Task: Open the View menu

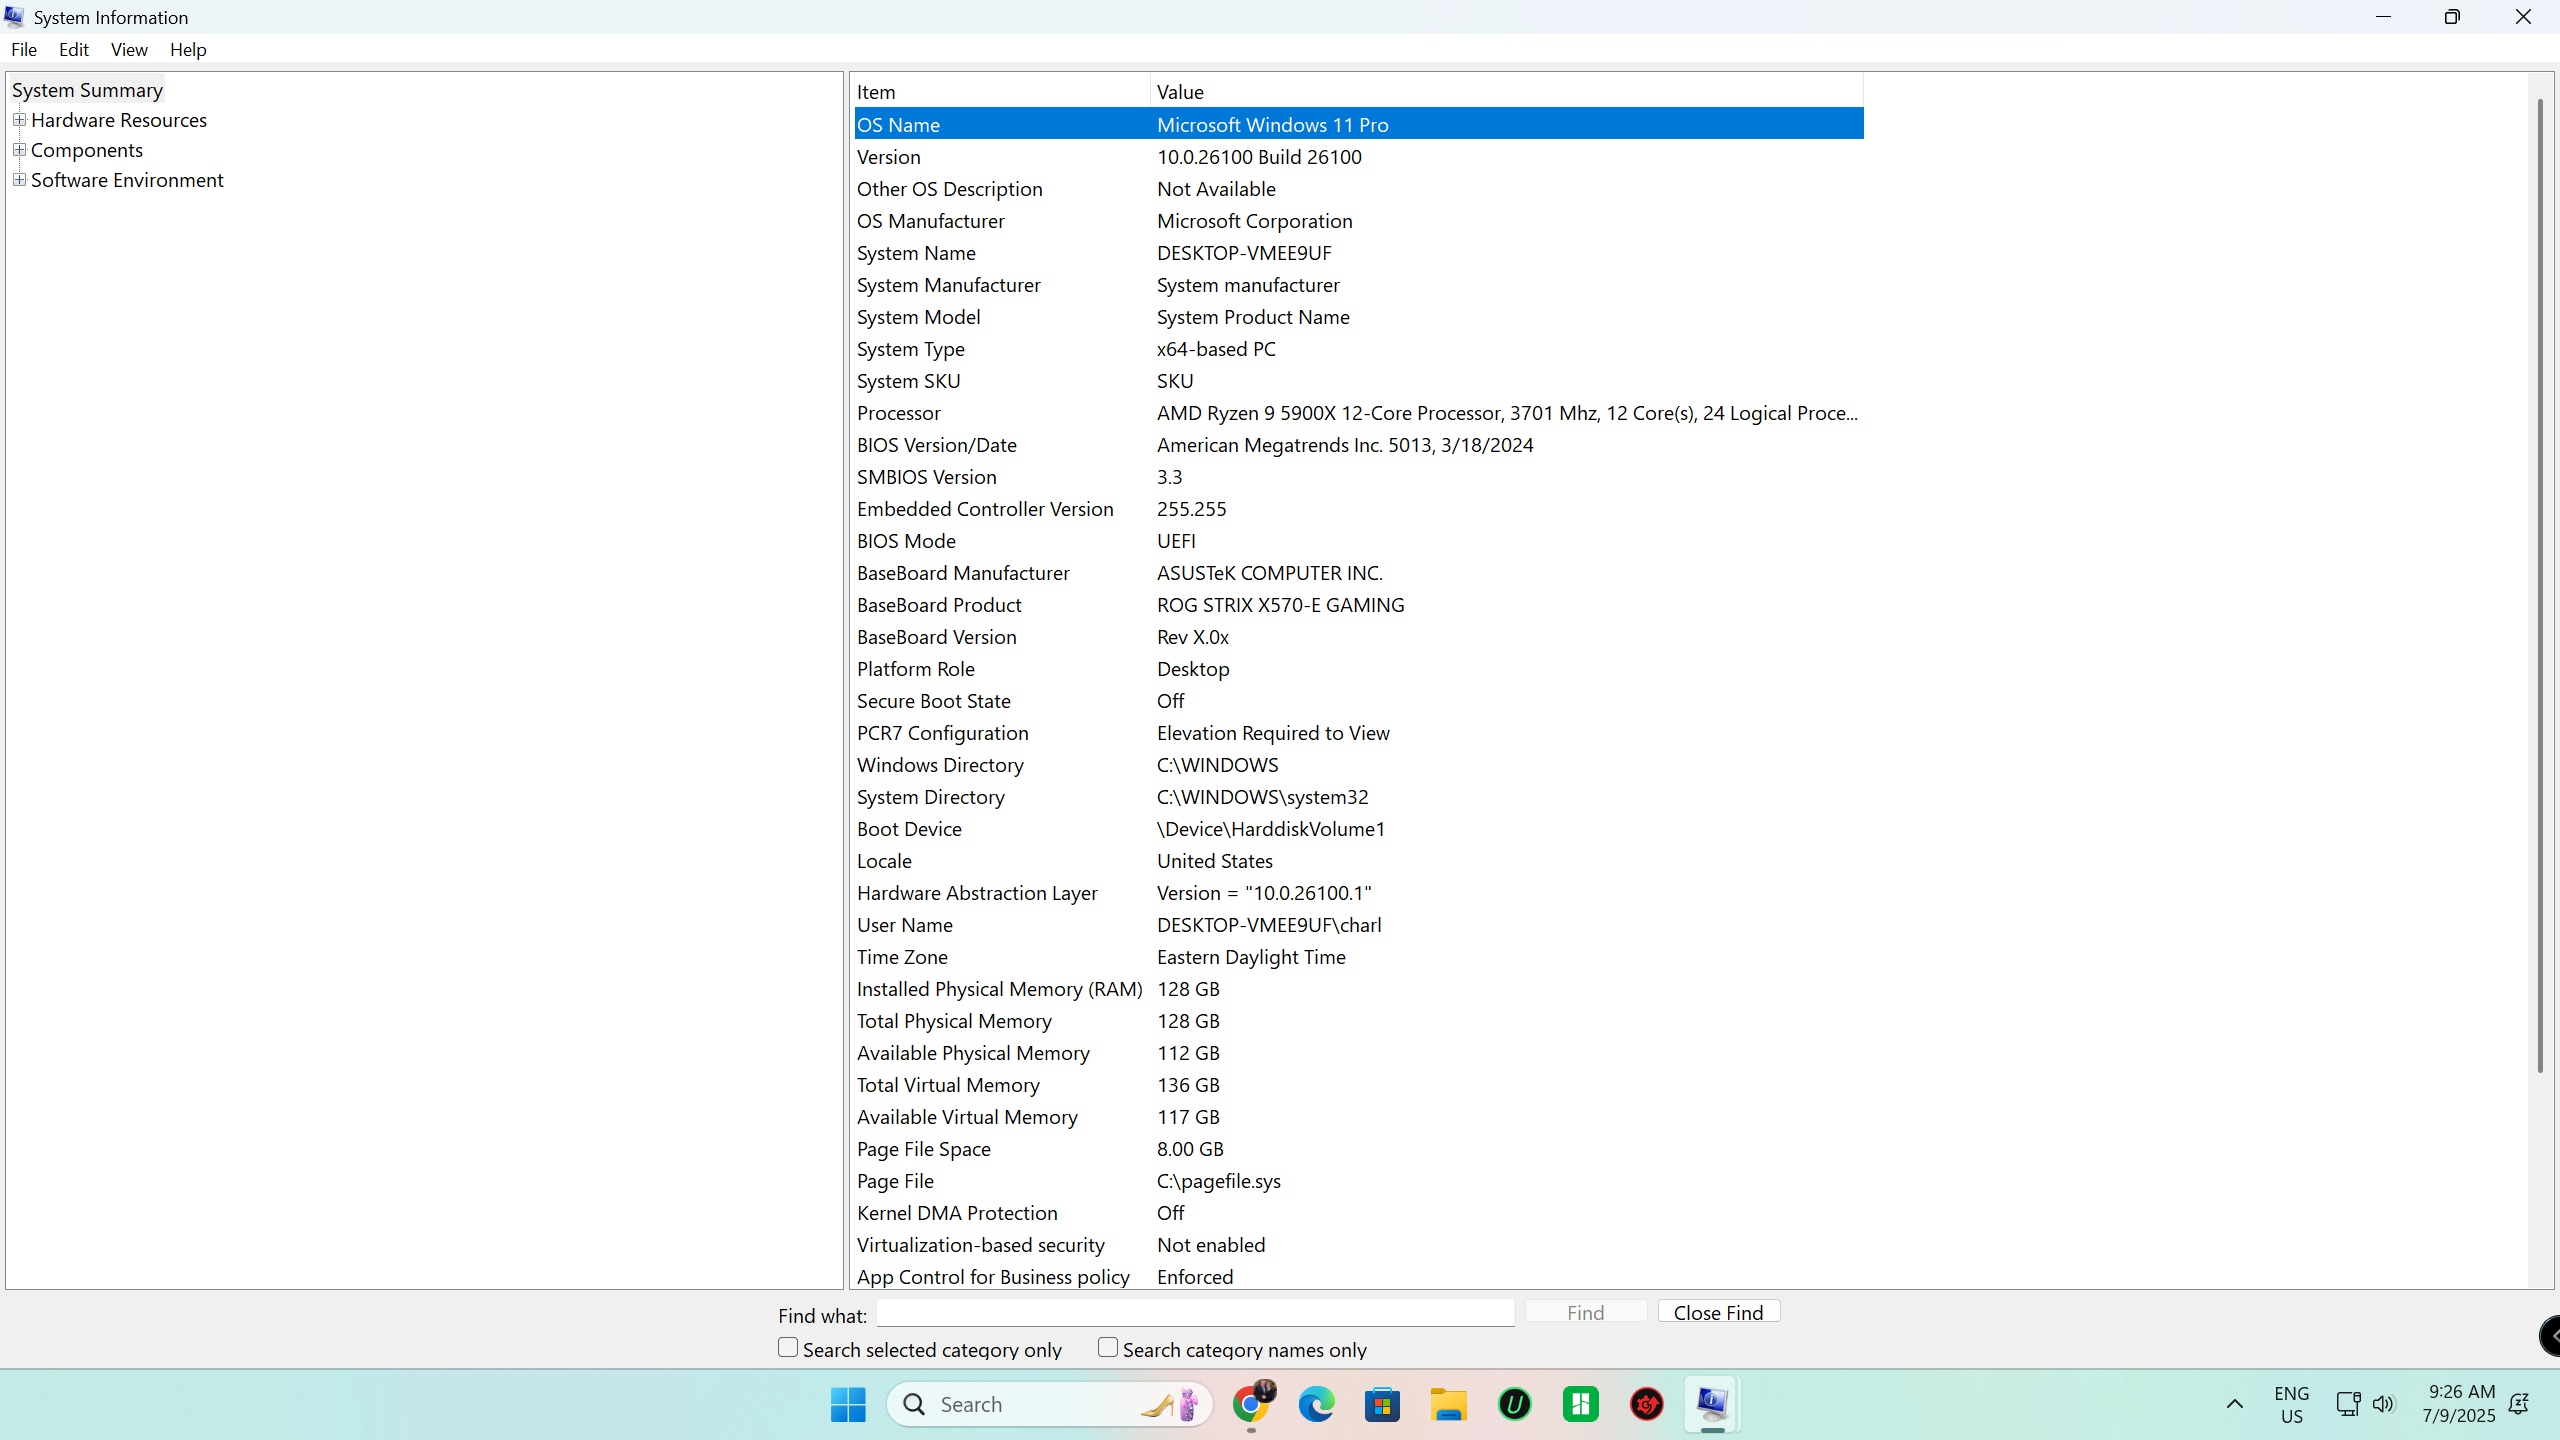Action: 129,49
